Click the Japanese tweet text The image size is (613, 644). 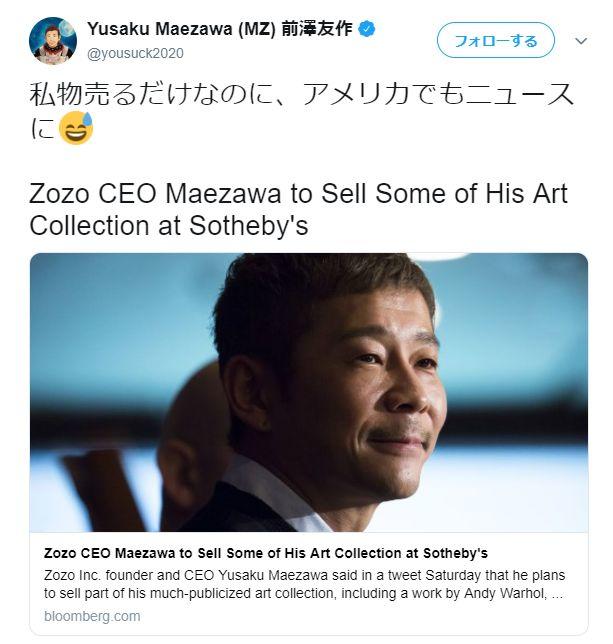(x=301, y=111)
